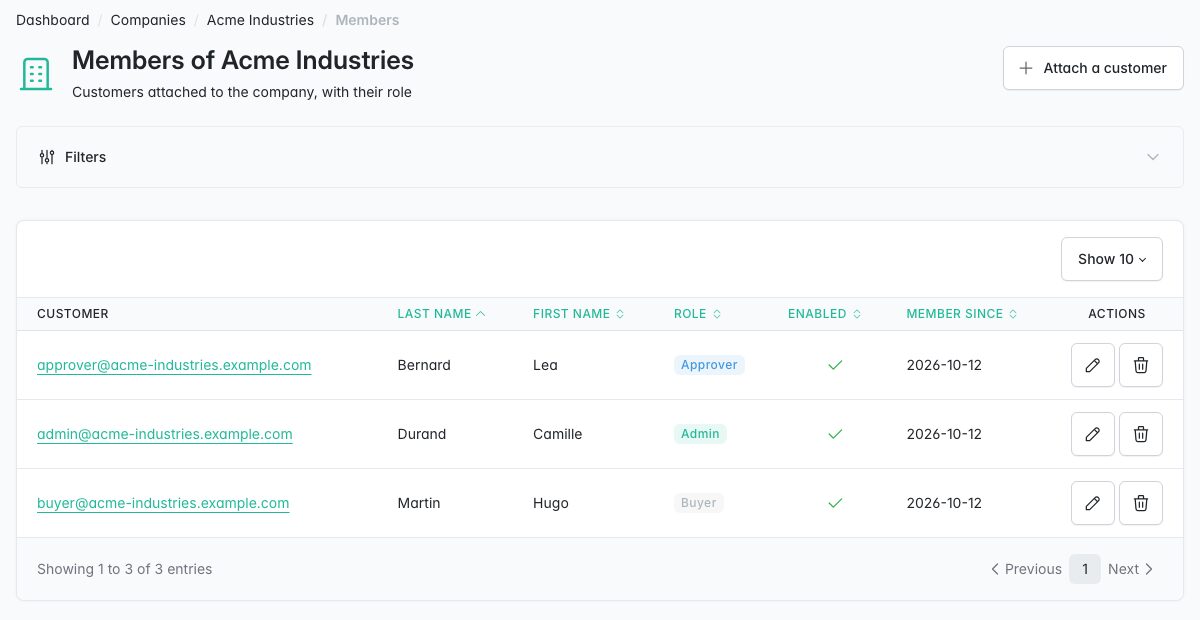Sort table by First Name
This screenshot has width=1200, height=620.
click(579, 314)
